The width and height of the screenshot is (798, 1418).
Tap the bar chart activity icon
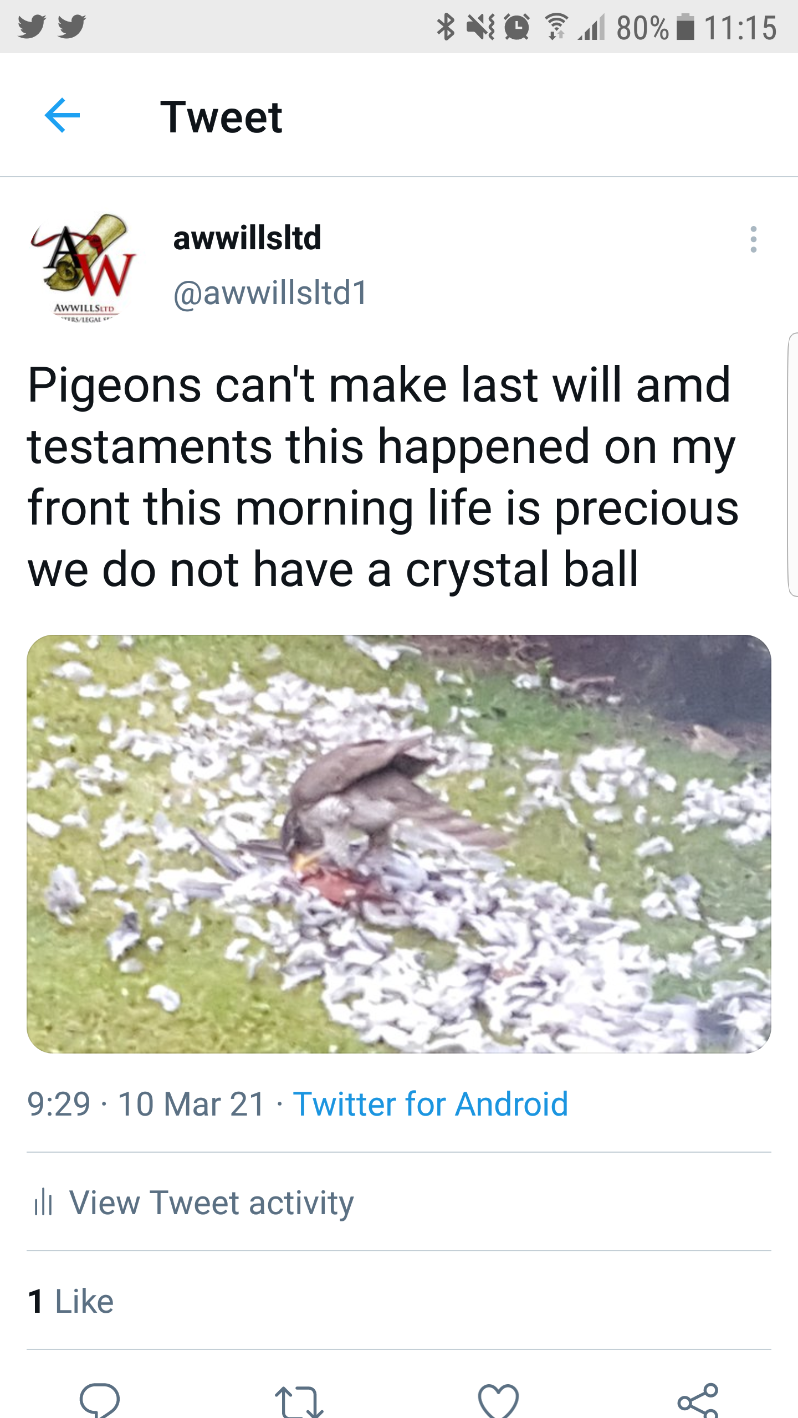tap(42, 1203)
